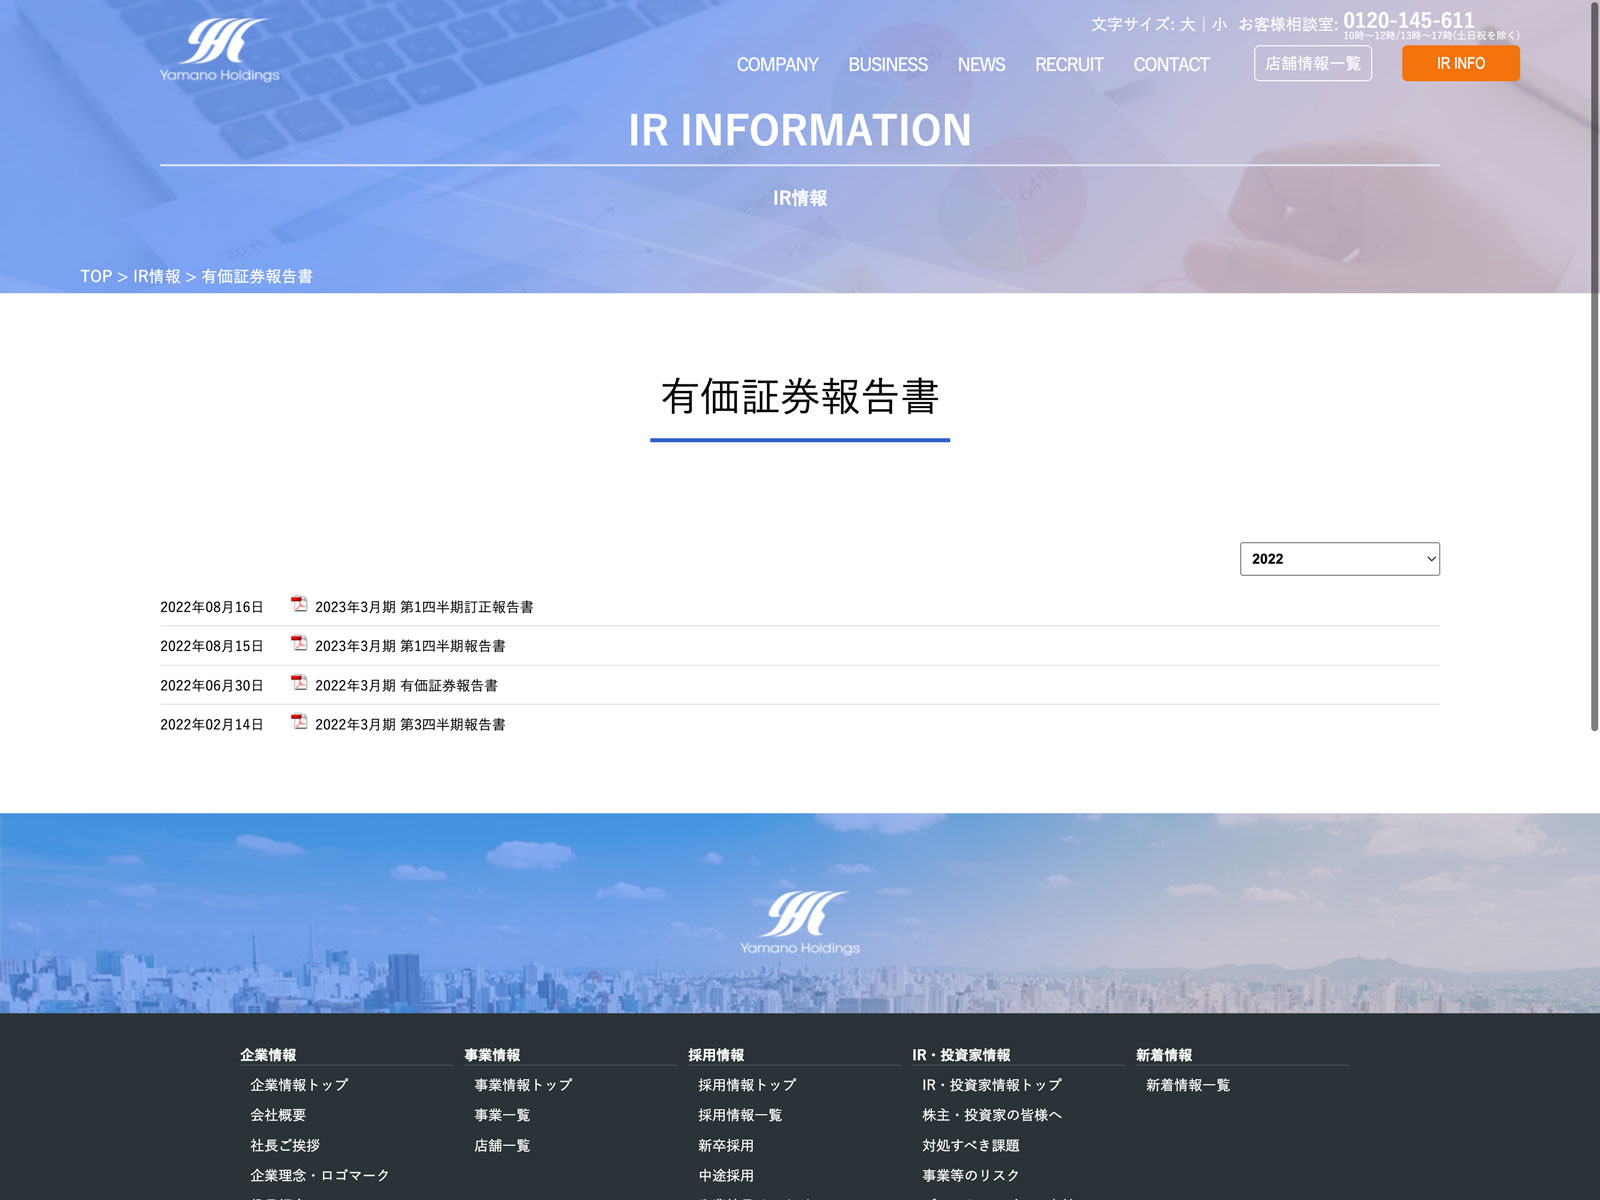The width and height of the screenshot is (1600, 1200).
Task: Click IR情報 in the breadcrumb
Action: [157, 276]
